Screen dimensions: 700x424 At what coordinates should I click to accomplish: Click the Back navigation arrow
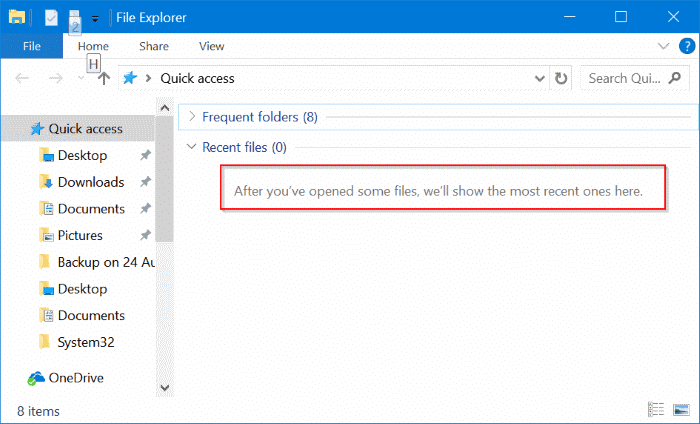point(21,79)
